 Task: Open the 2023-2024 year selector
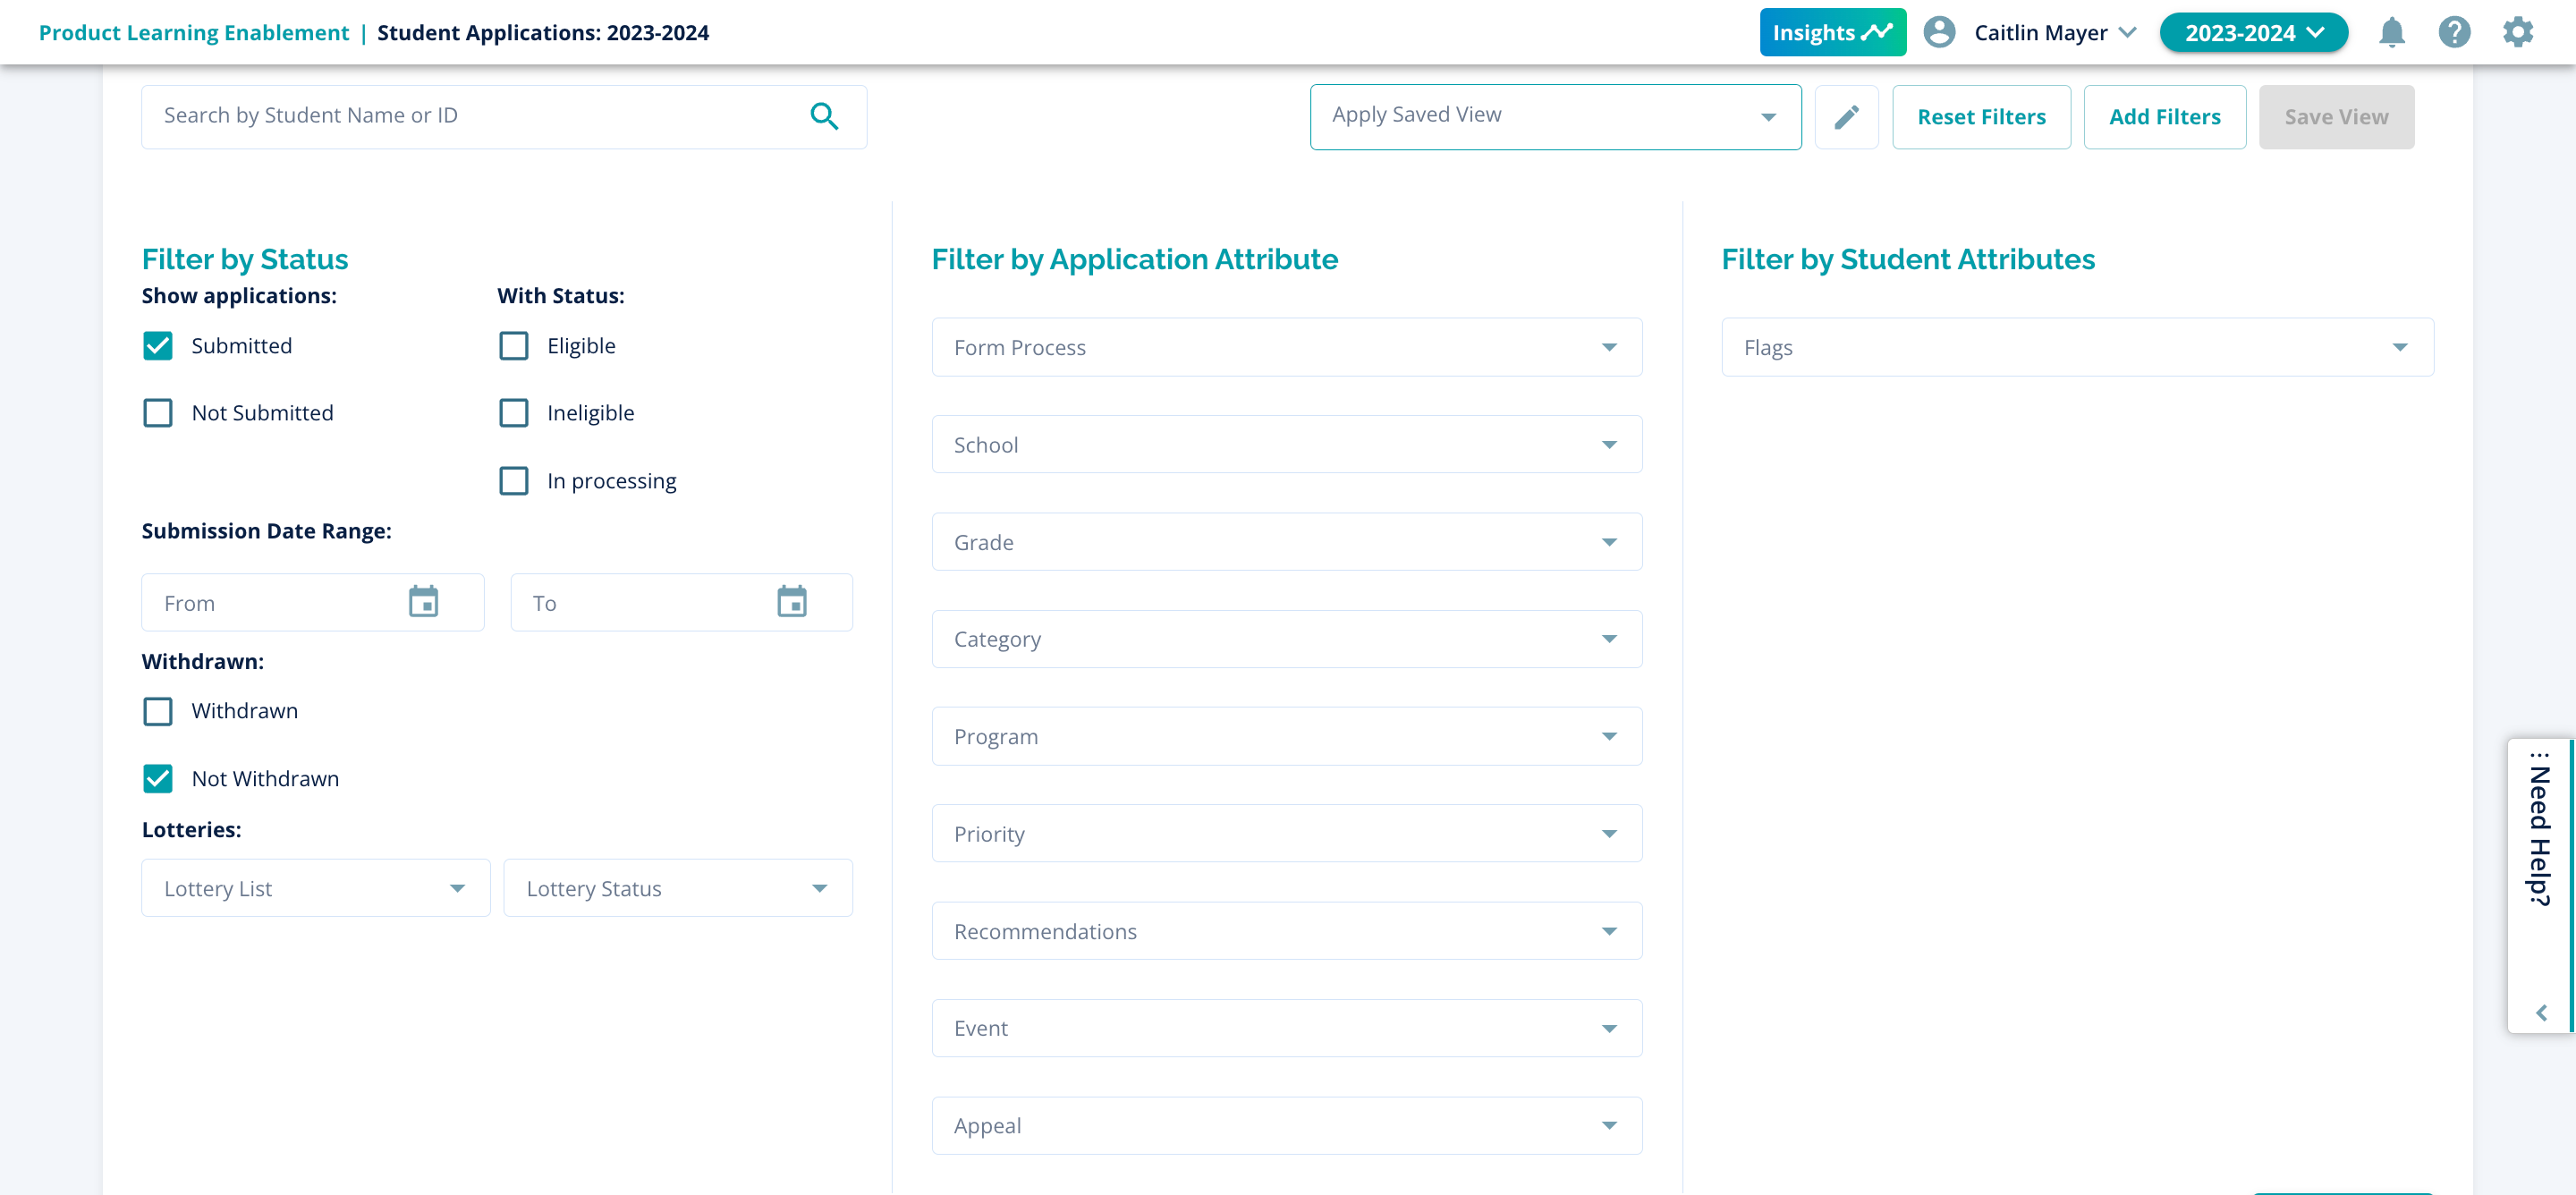tap(2253, 32)
